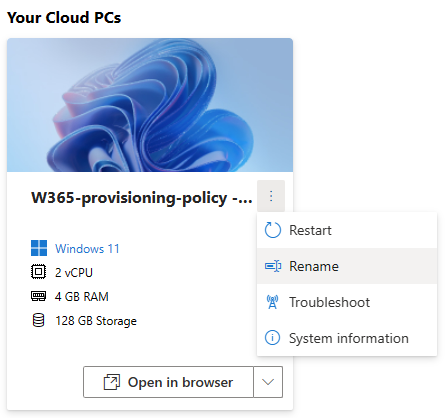Open the three-dot more options menu
The height and width of the screenshot is (418, 445).
tap(271, 196)
